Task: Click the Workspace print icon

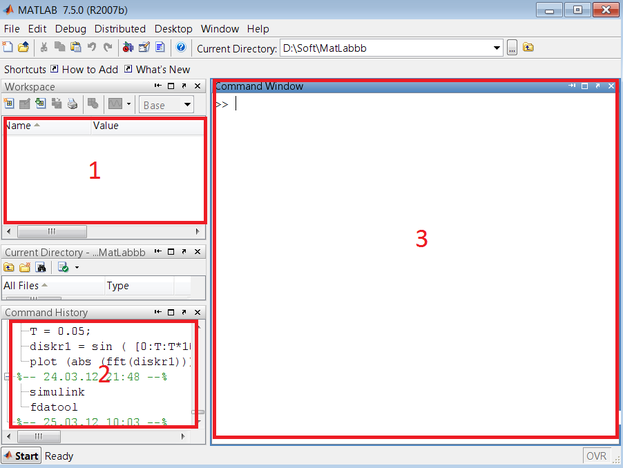Action: [x=72, y=104]
